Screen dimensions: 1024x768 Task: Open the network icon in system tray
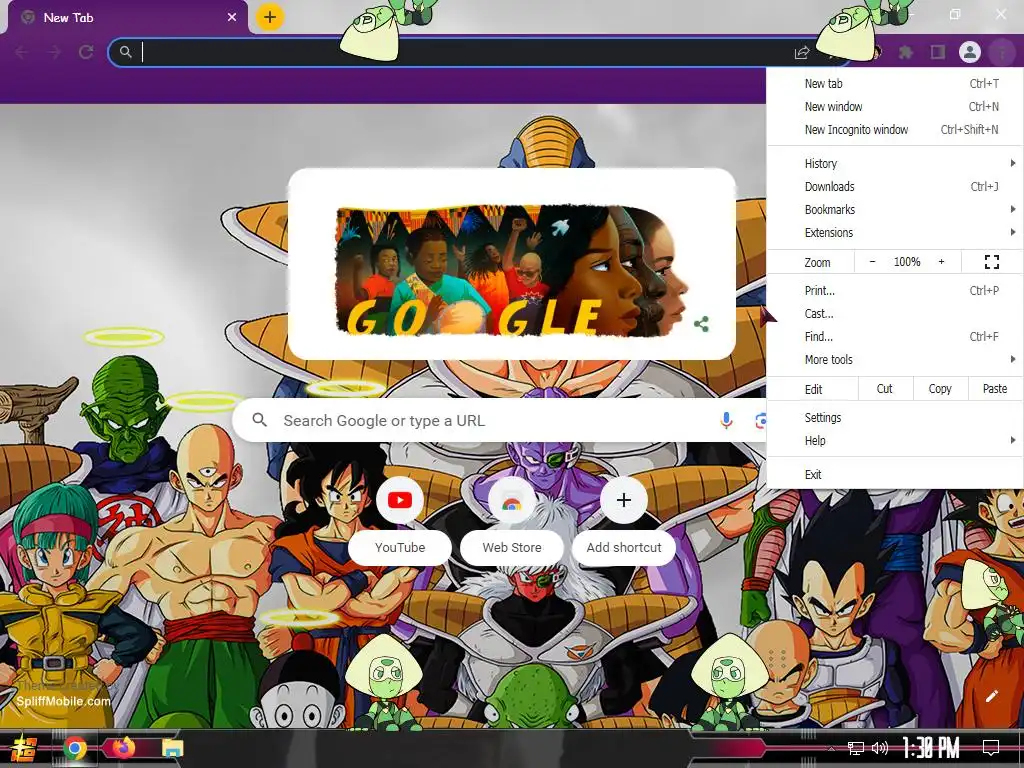click(x=856, y=748)
